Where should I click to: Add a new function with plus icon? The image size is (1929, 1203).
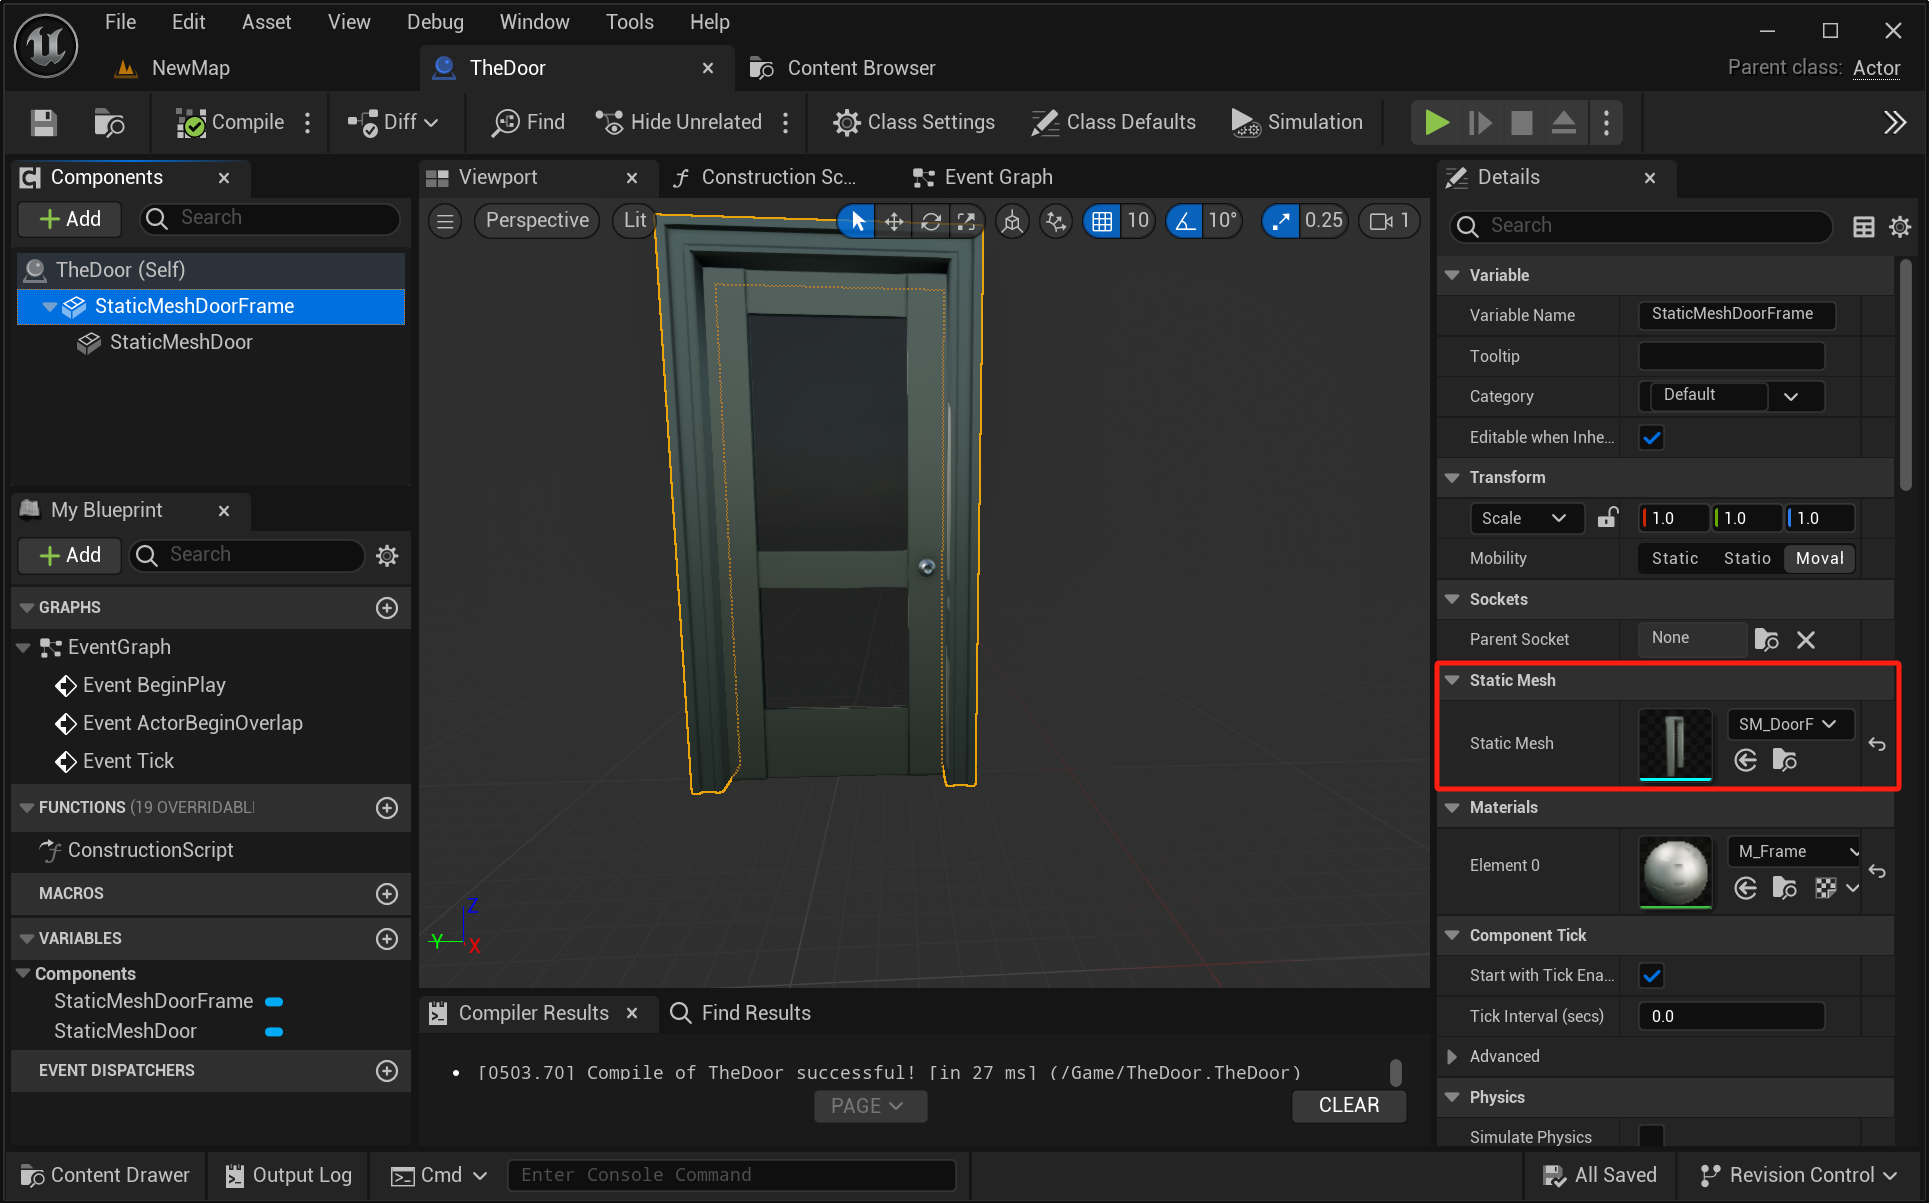point(387,808)
